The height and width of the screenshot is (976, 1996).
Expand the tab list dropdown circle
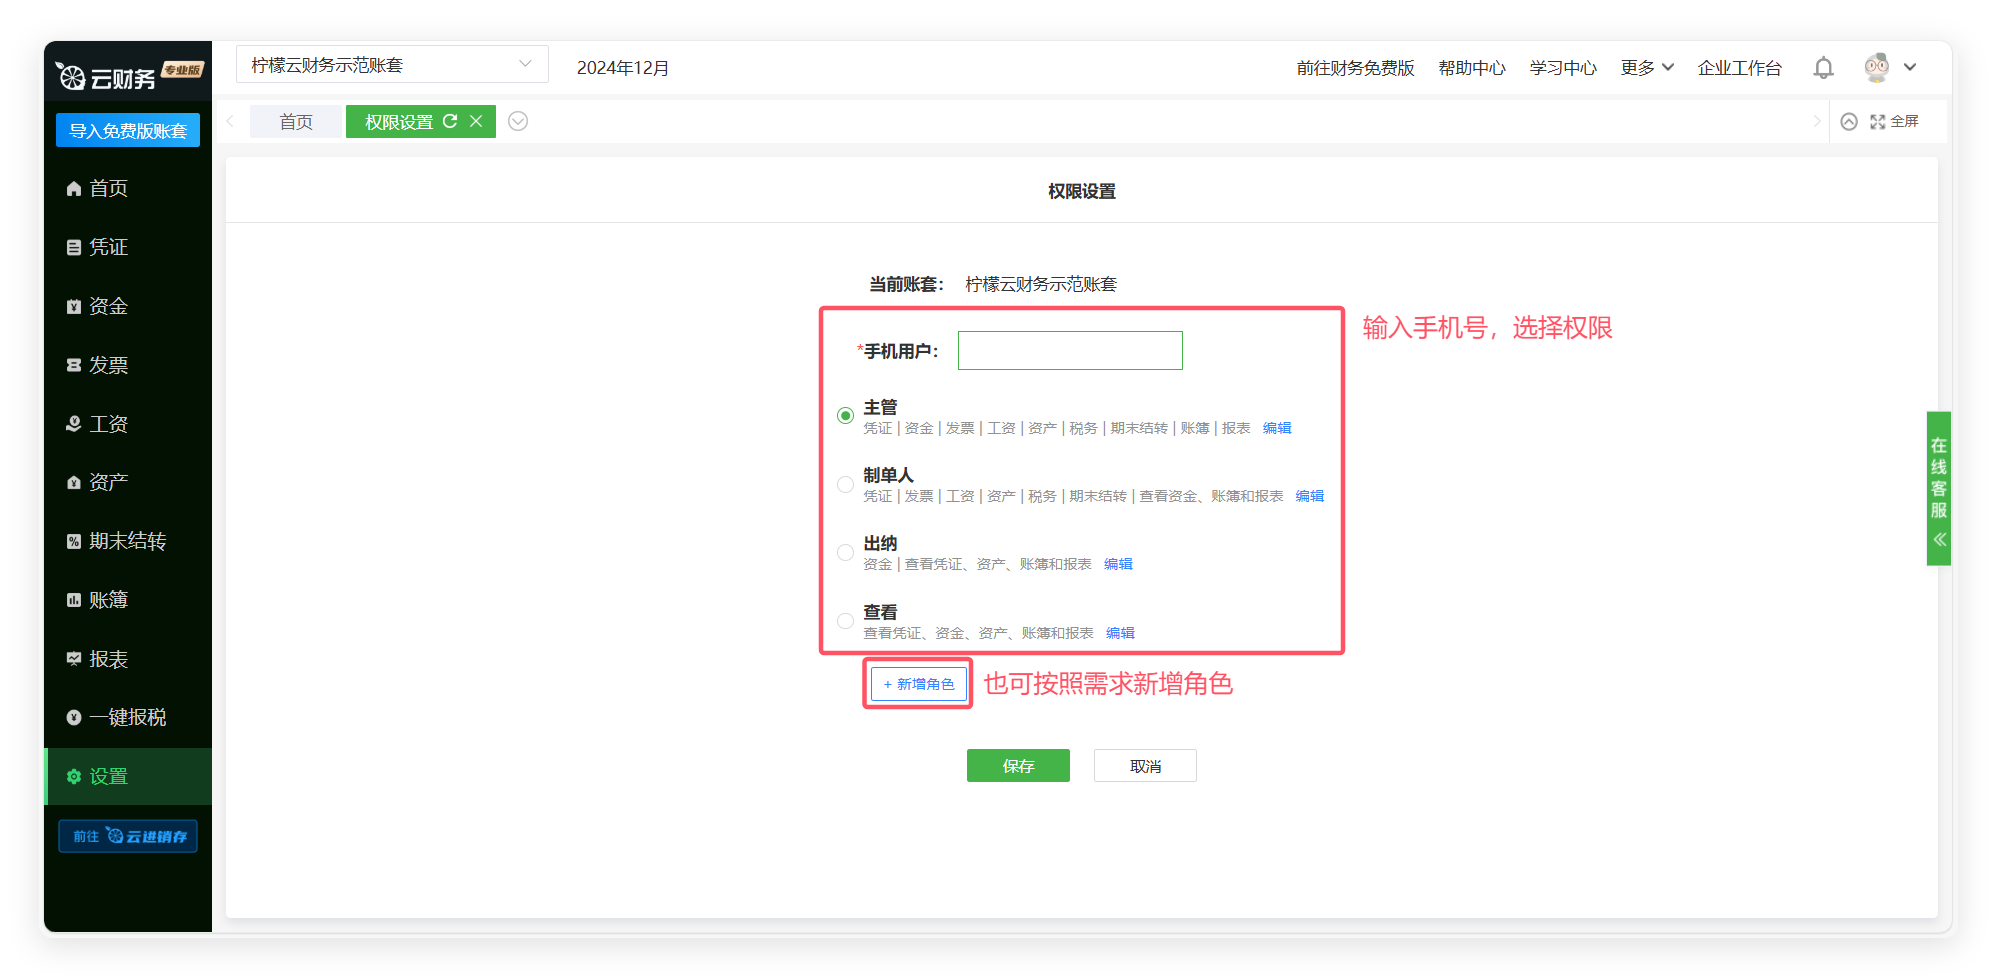[x=518, y=121]
